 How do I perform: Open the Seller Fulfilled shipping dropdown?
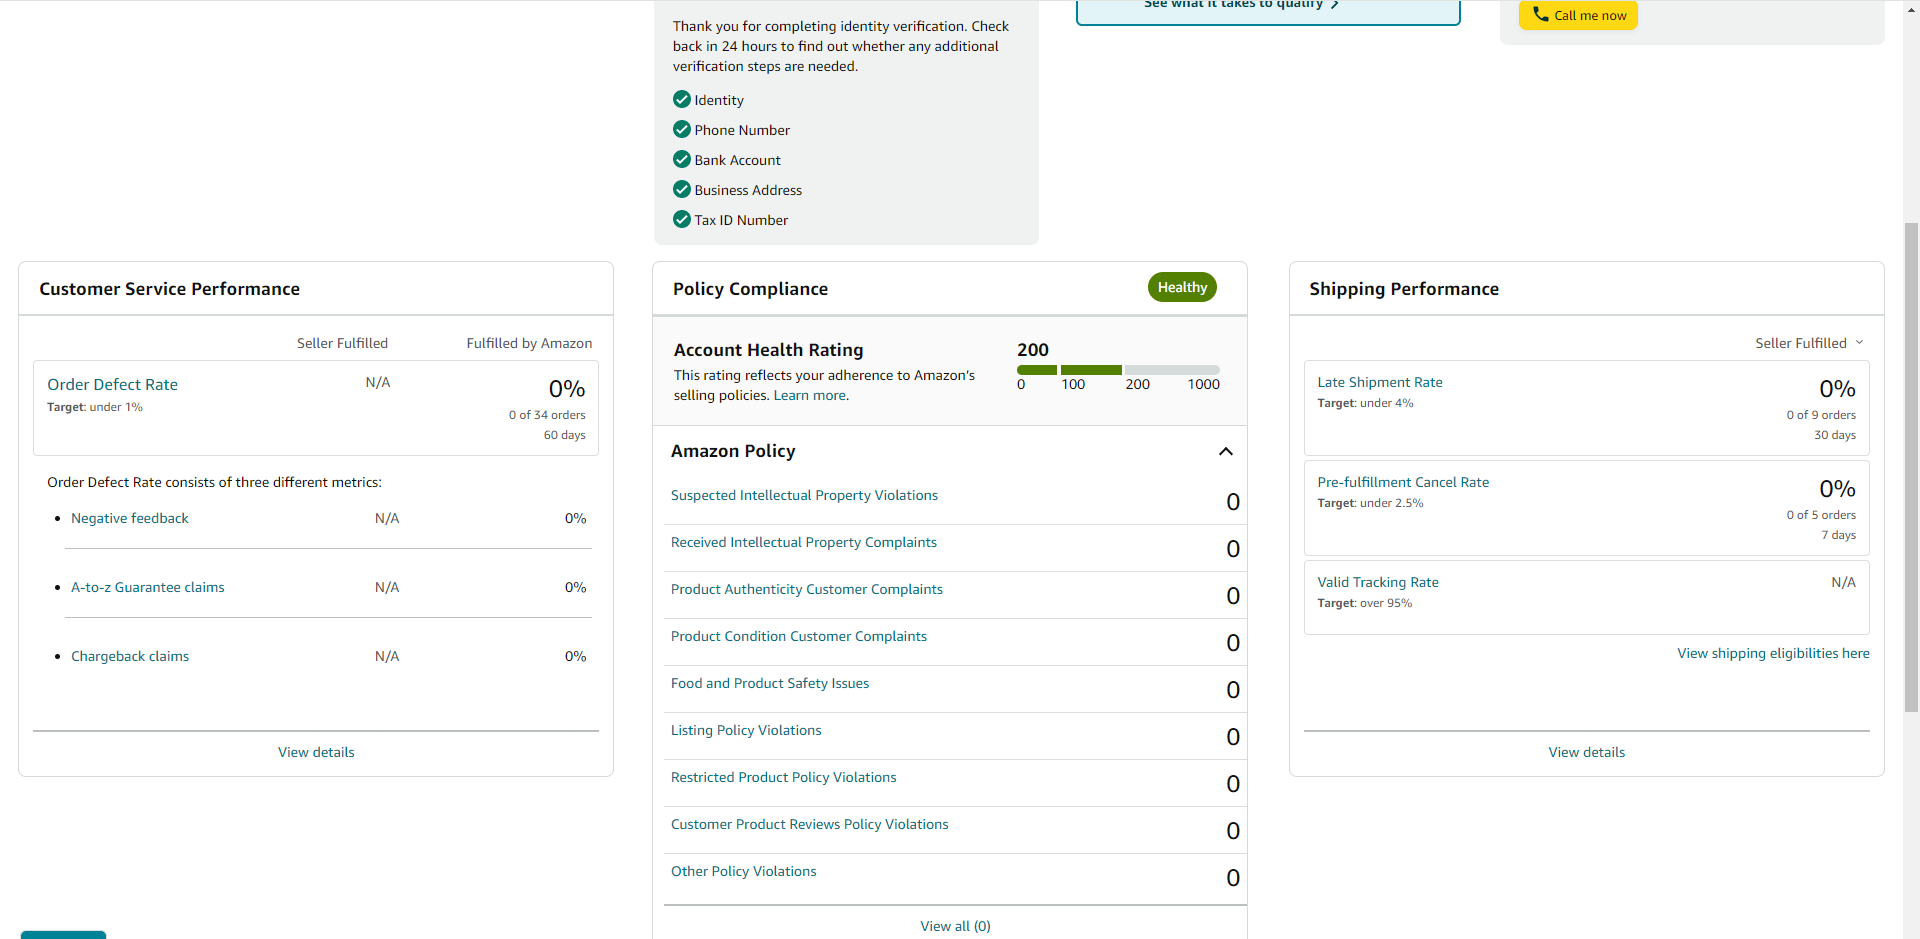pos(1809,343)
